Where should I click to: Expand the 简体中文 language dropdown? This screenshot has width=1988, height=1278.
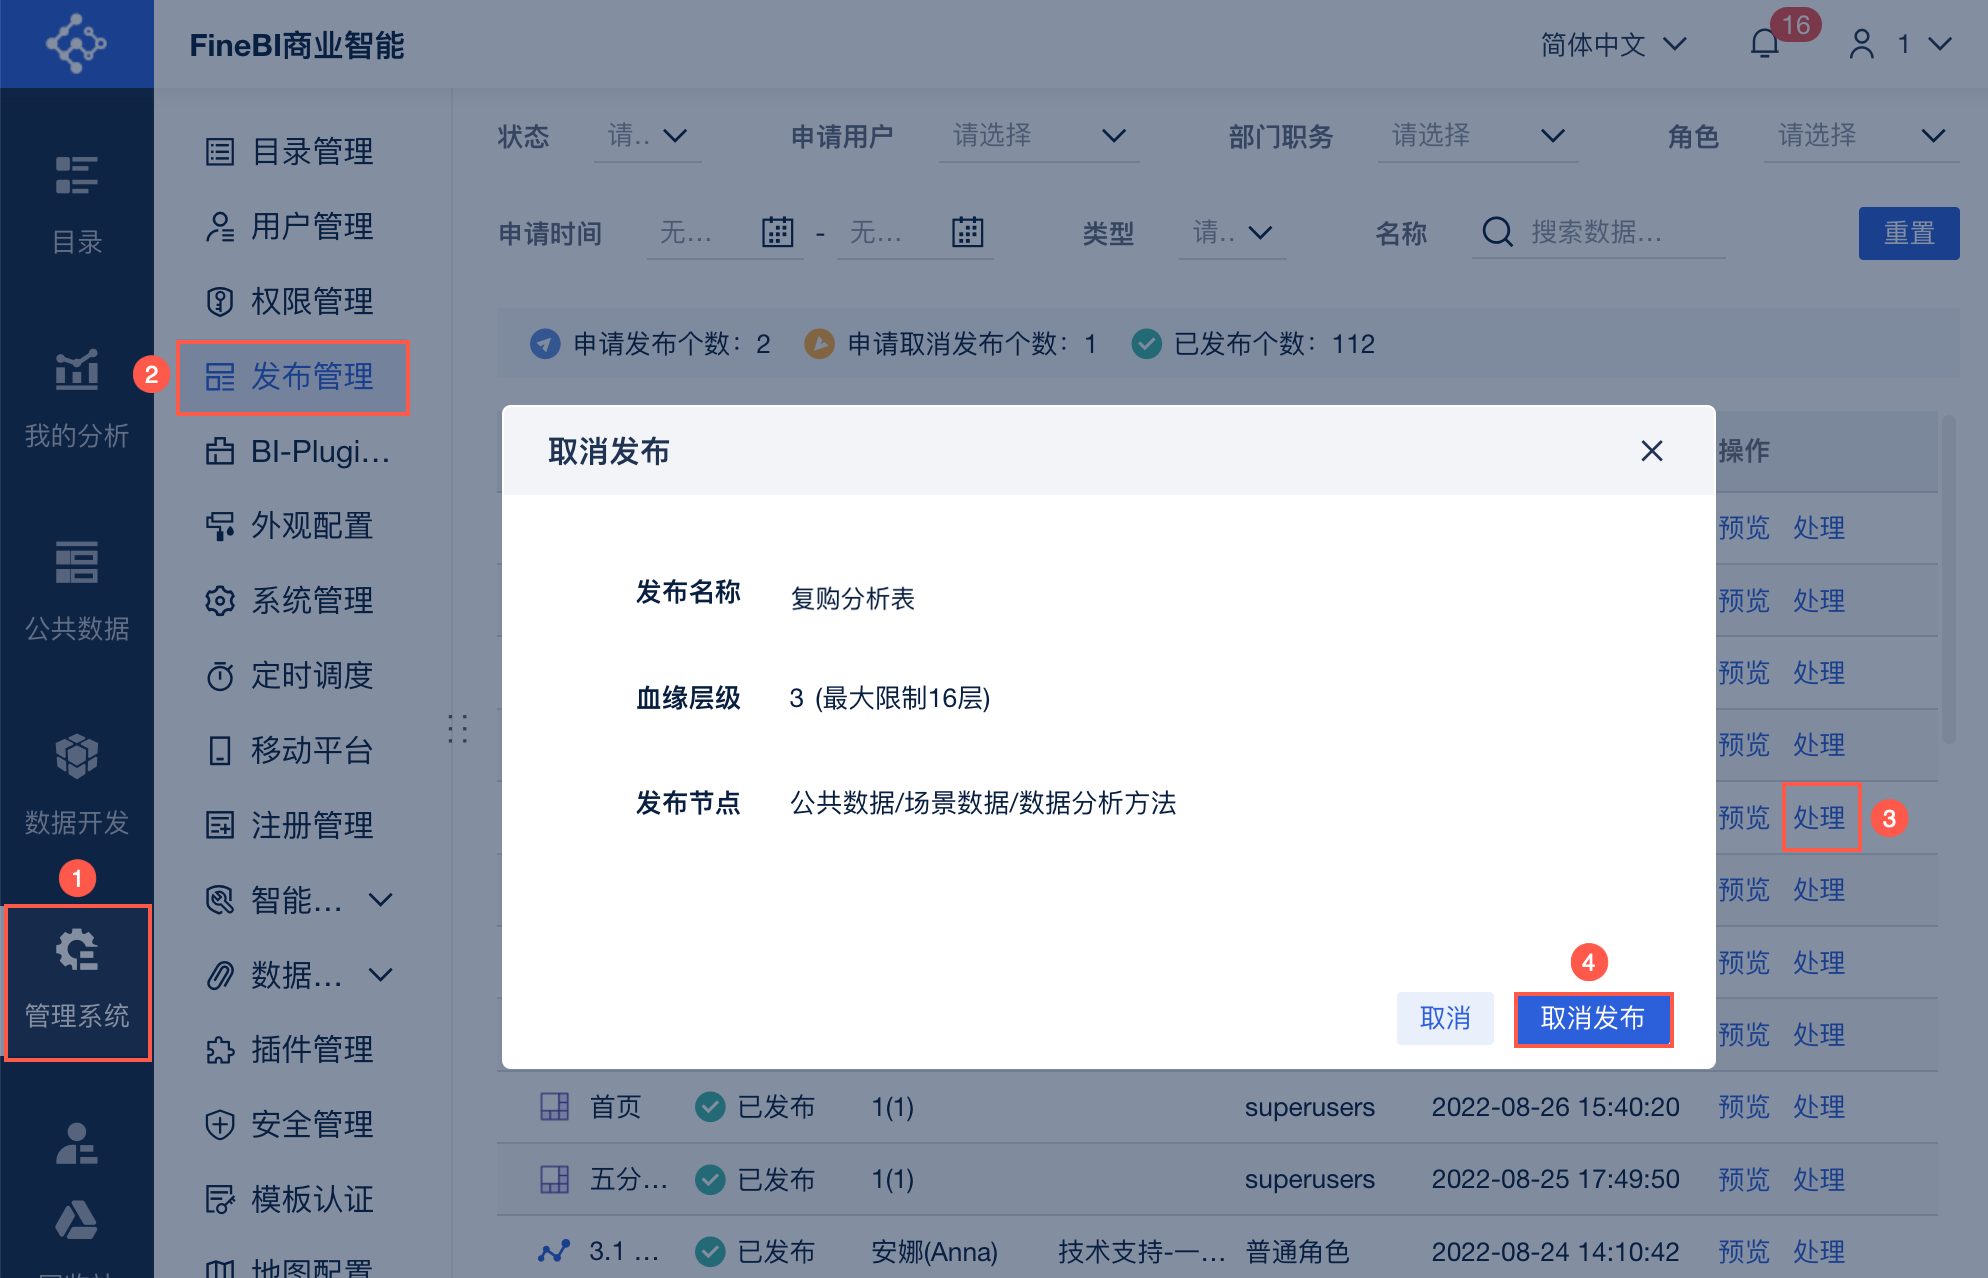click(1613, 44)
